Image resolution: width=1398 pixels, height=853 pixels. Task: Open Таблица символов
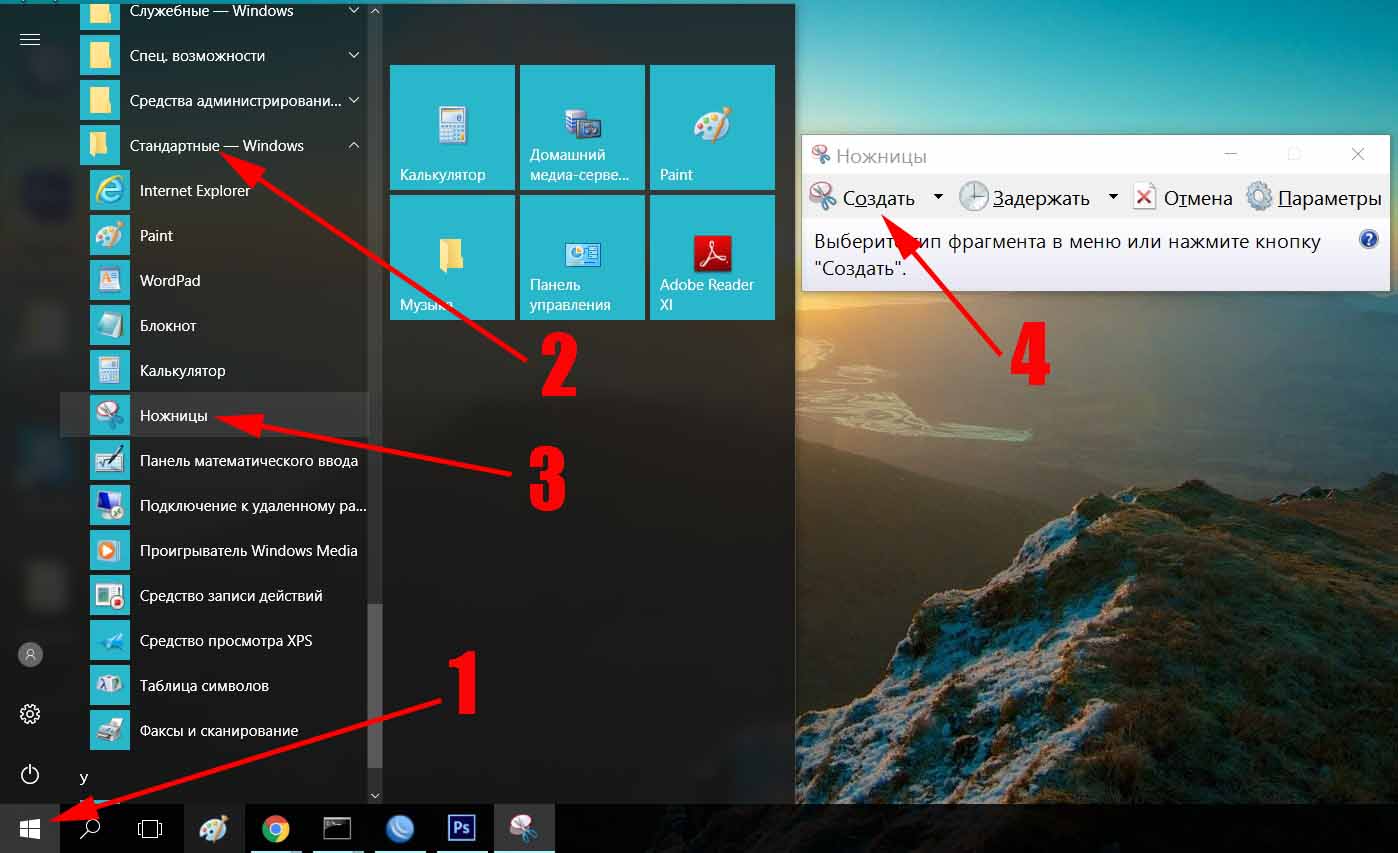coord(214,685)
